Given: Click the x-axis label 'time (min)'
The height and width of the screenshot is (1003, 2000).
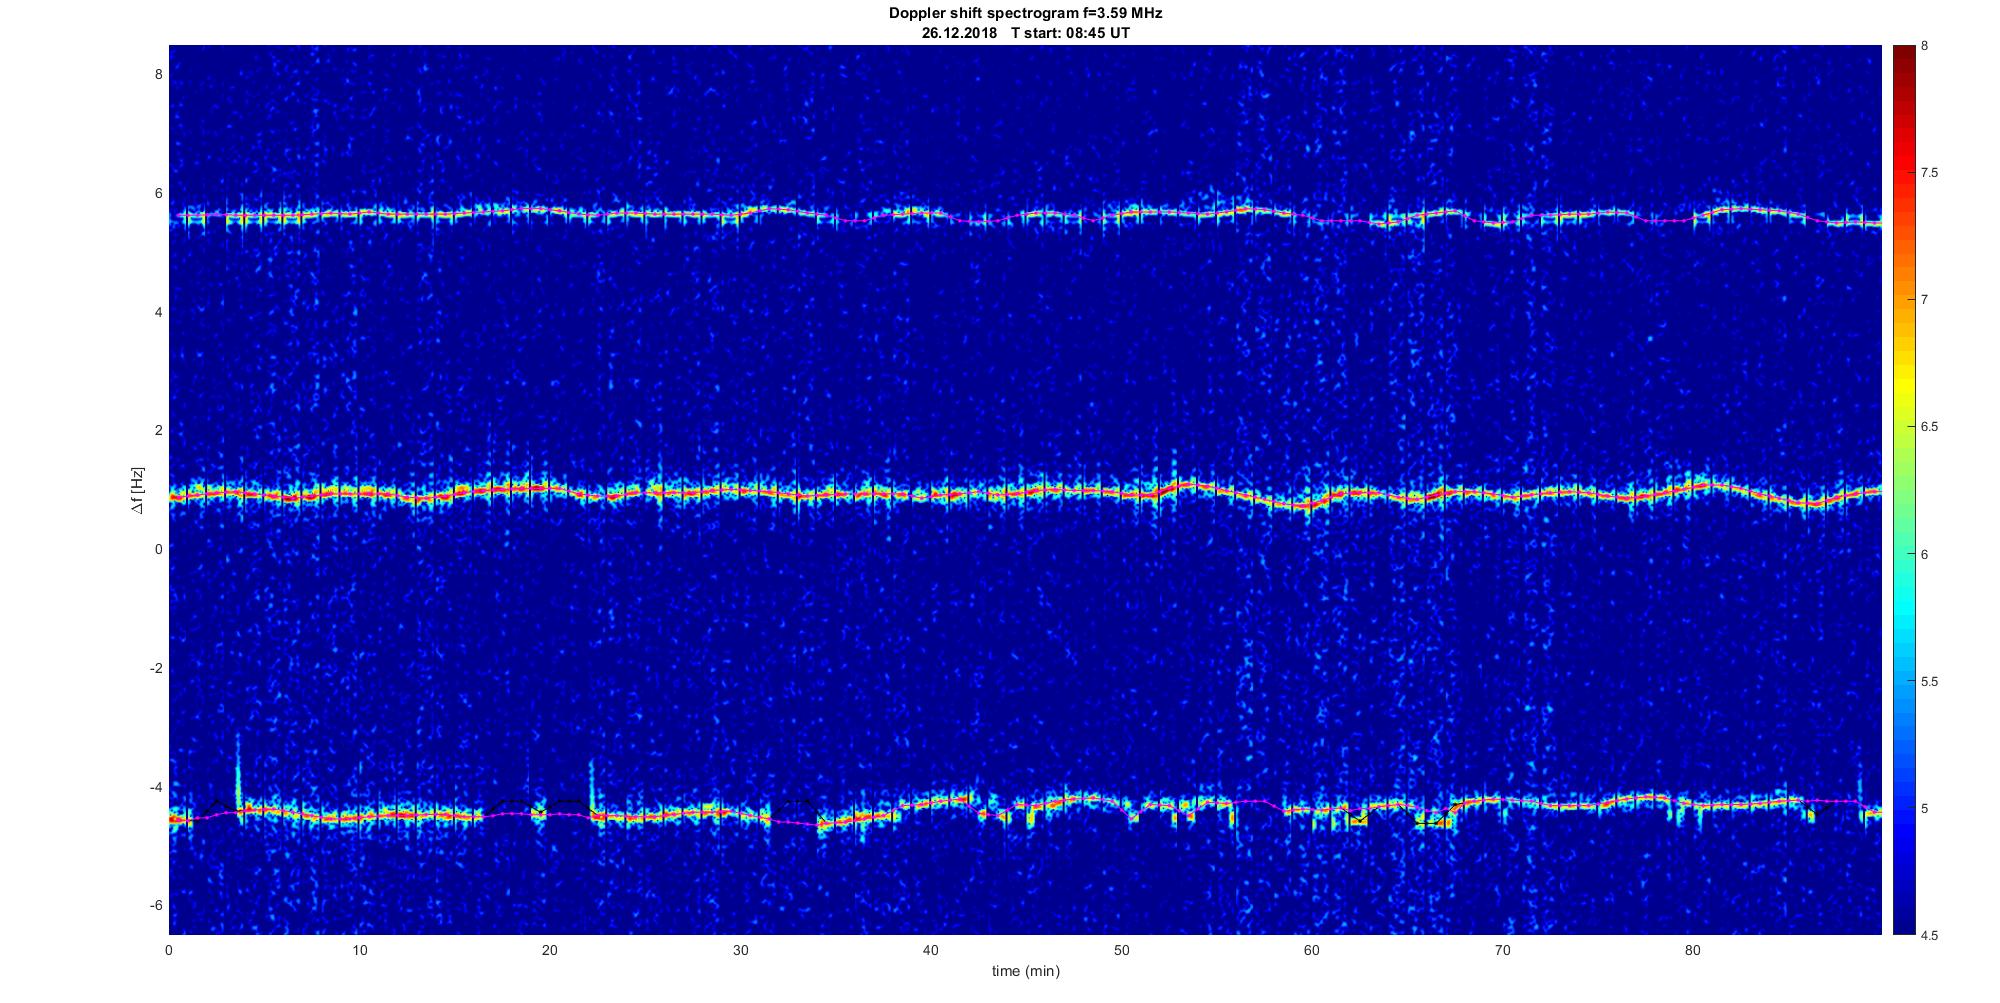Looking at the screenshot, I should point(1026,971).
